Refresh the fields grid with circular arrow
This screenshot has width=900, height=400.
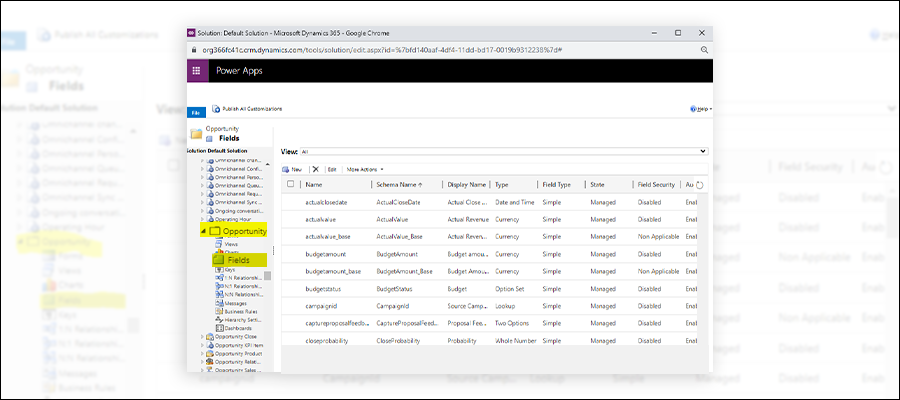699,185
